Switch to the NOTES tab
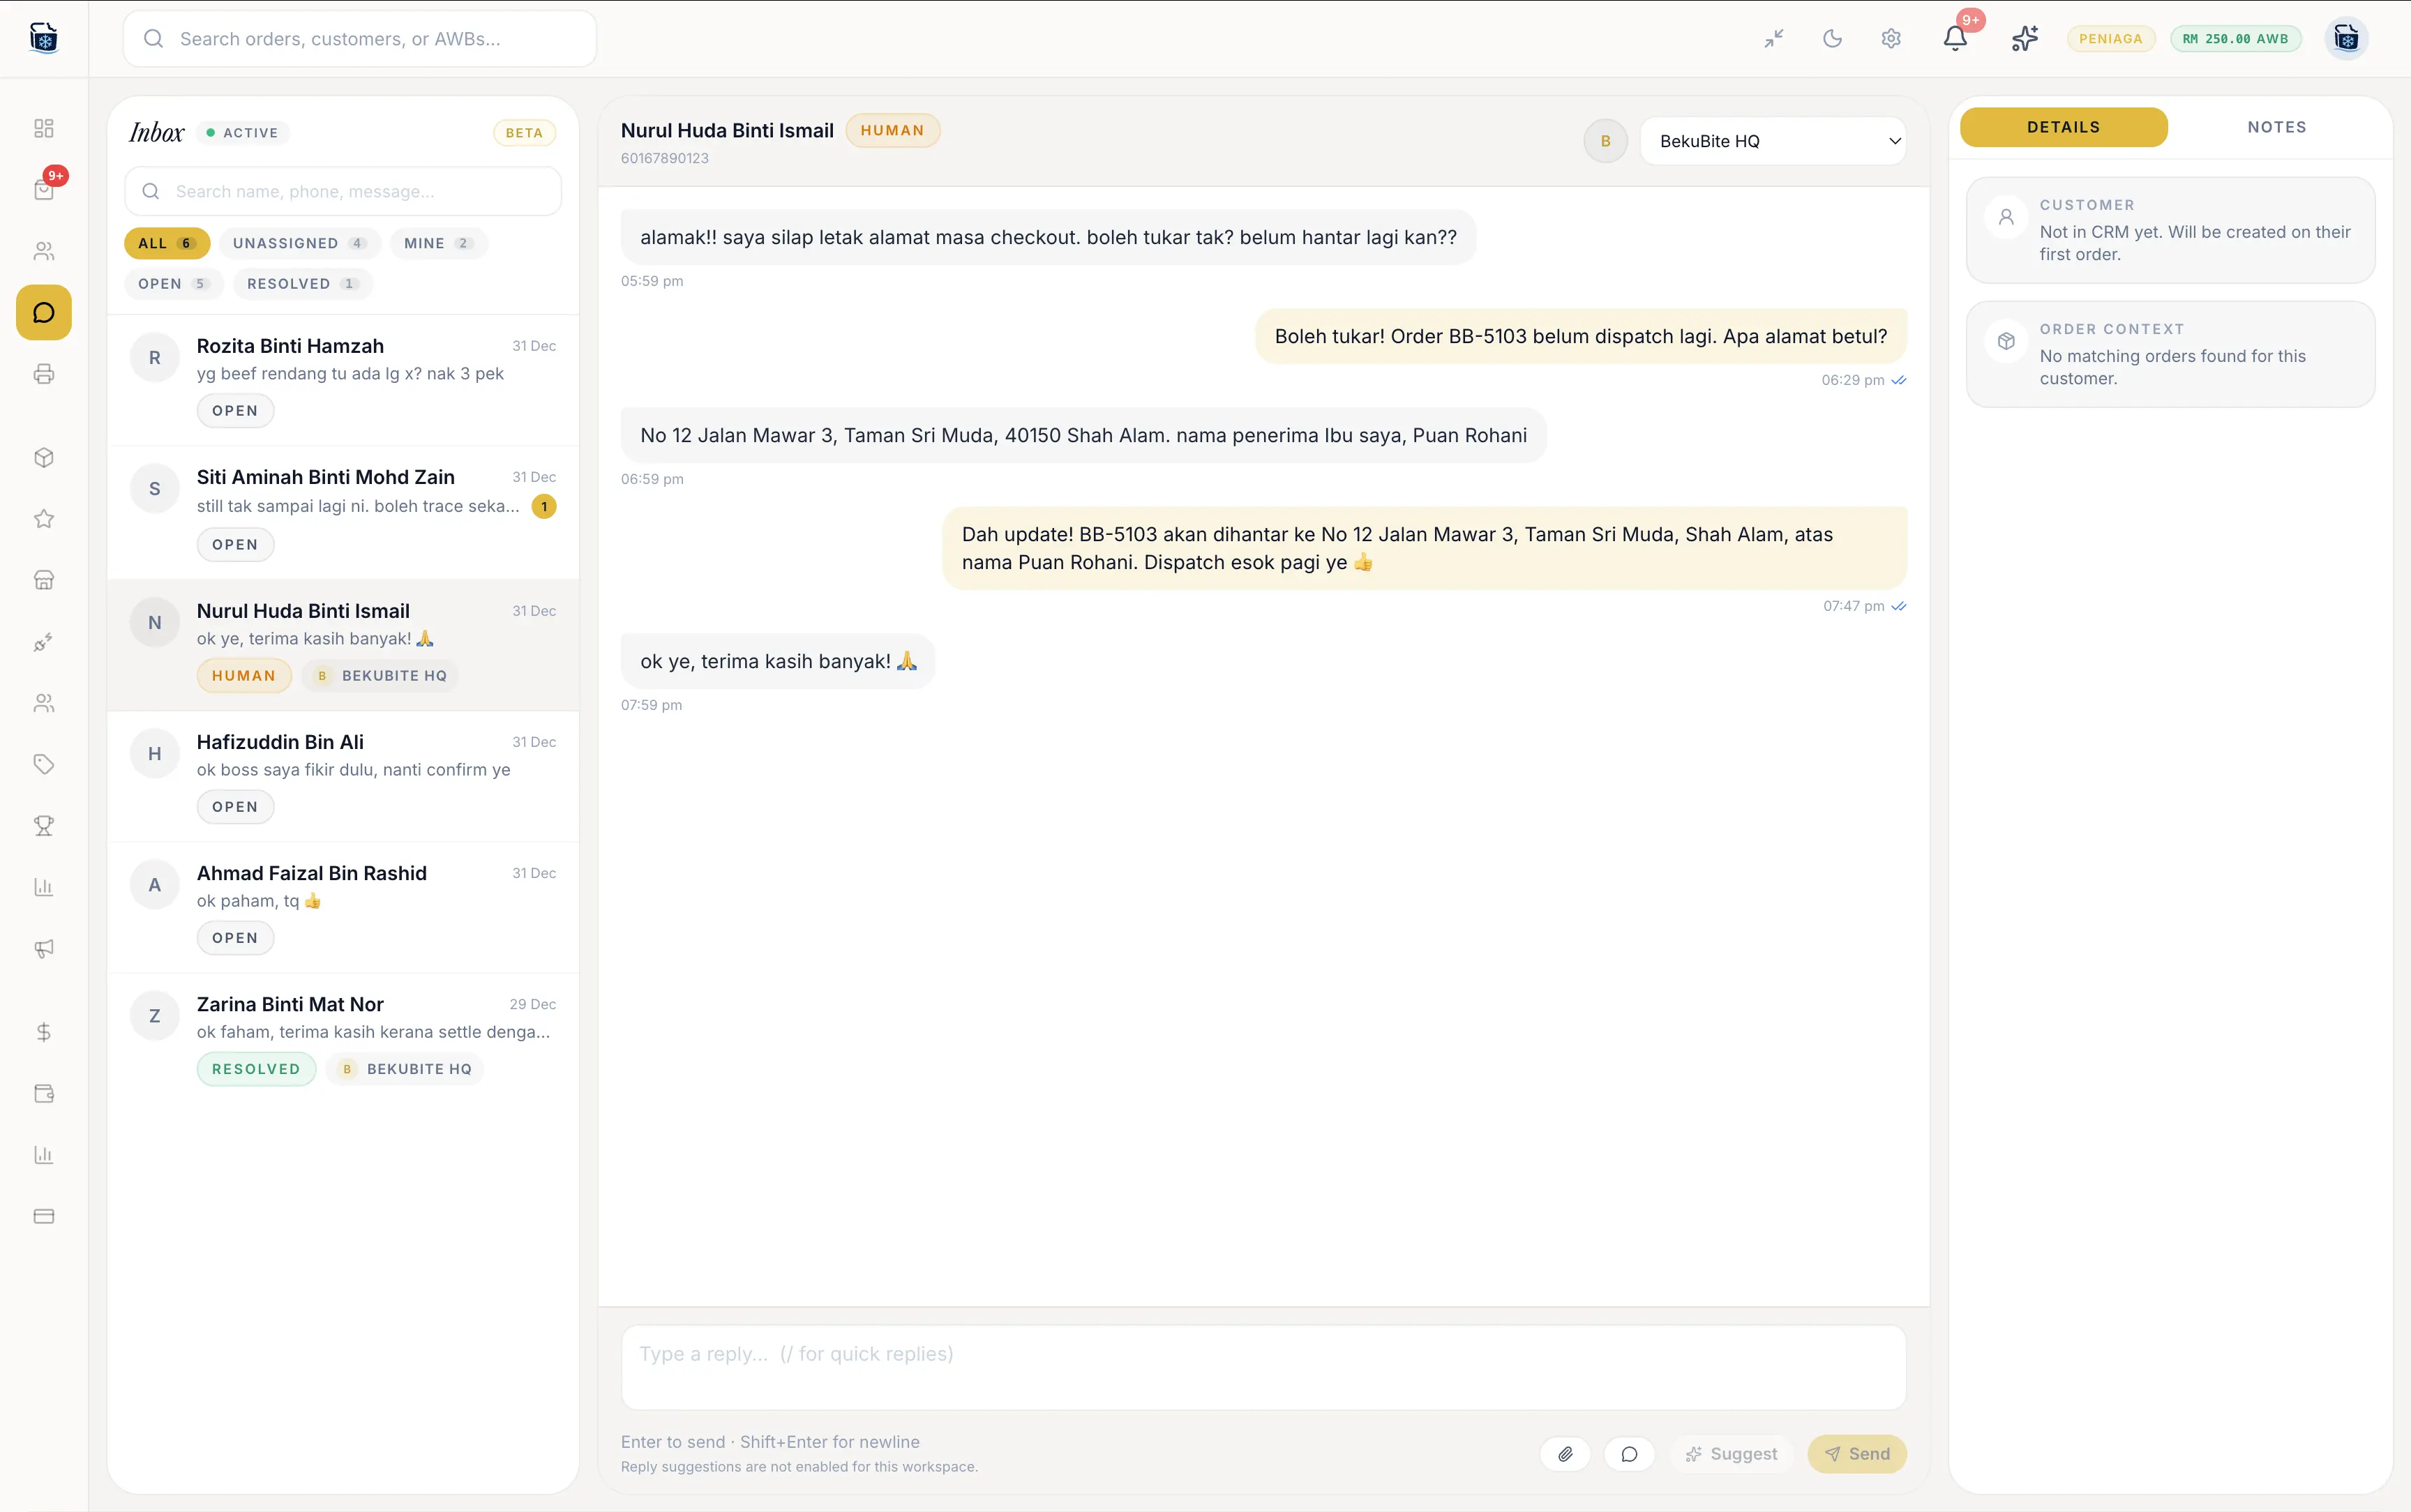 click(2277, 127)
